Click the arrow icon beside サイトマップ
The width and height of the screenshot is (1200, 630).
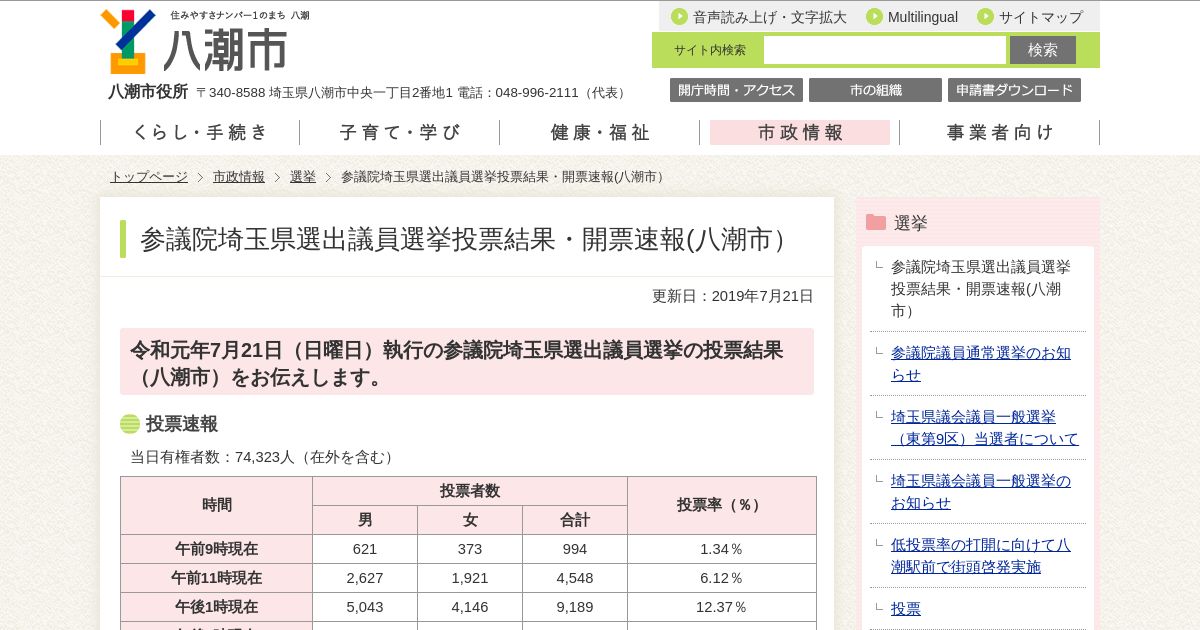coord(985,16)
